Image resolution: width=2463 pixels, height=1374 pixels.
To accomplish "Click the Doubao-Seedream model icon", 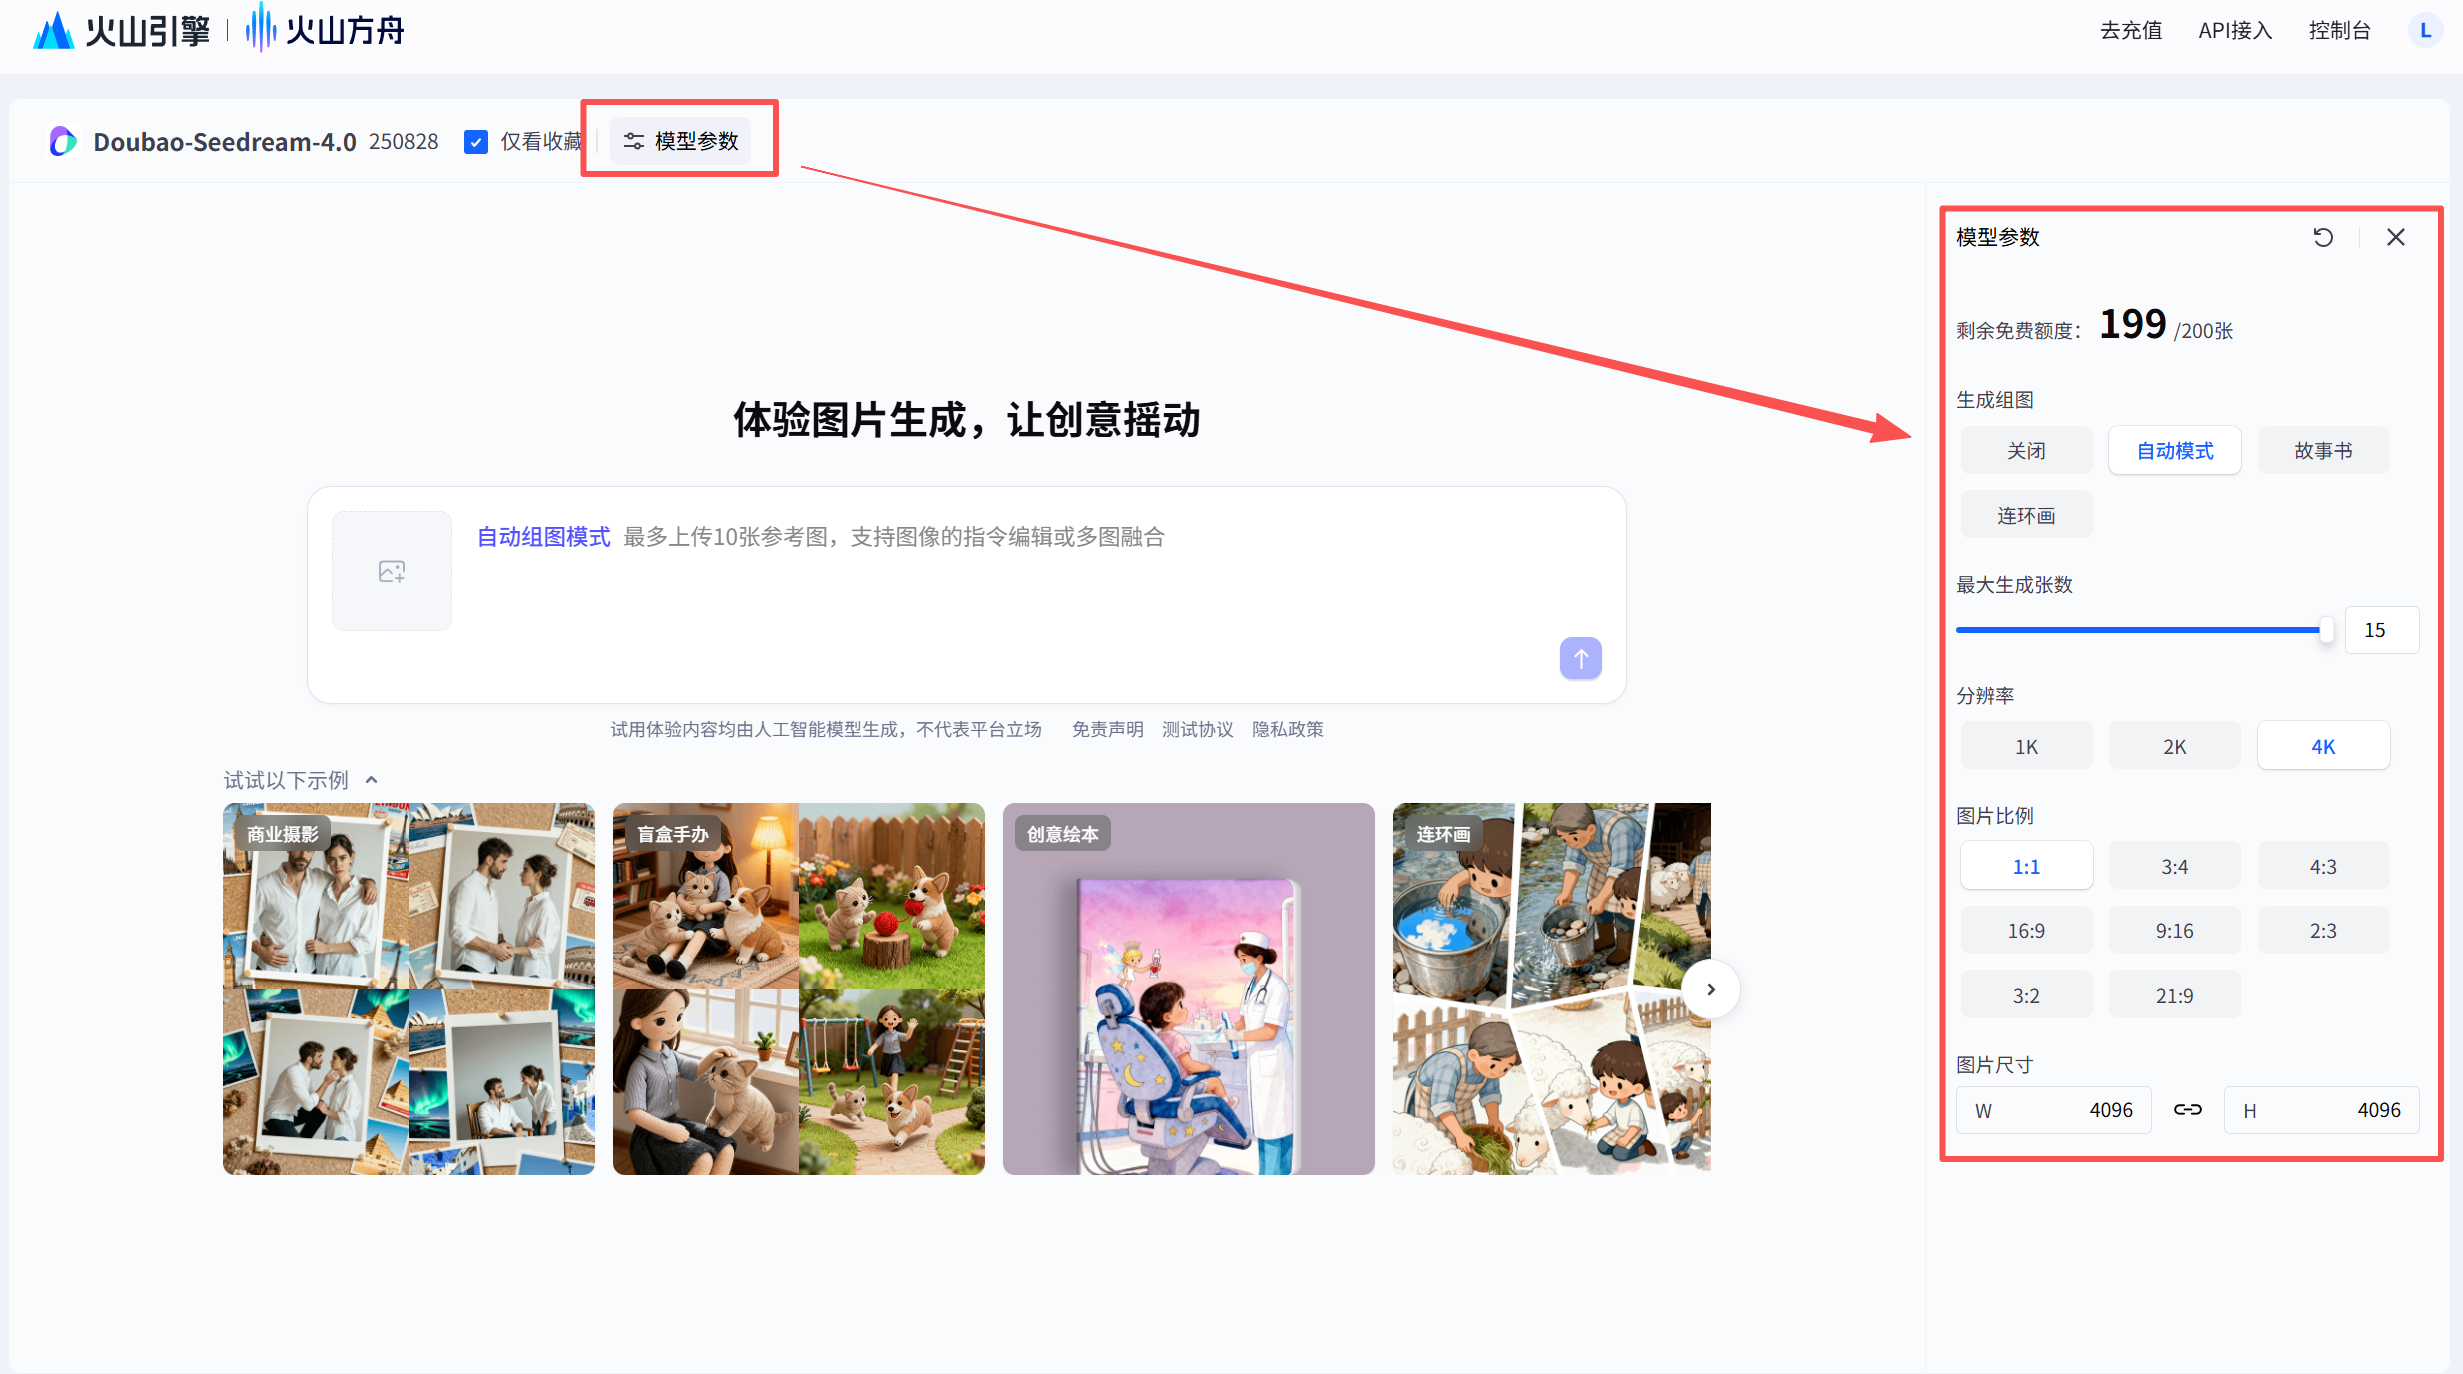I will [x=63, y=141].
